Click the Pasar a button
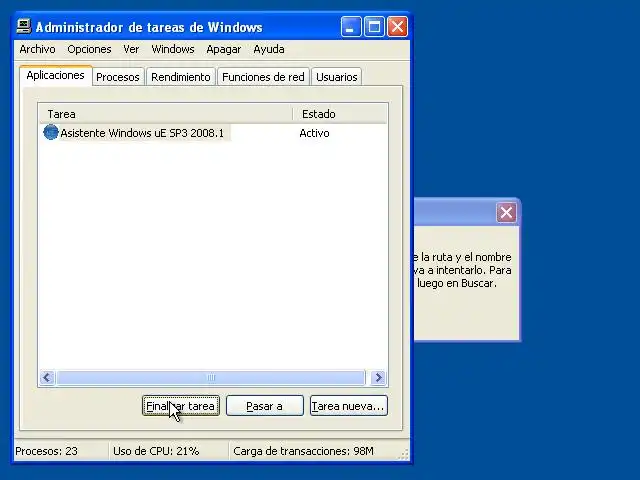The height and width of the screenshot is (480, 640). point(264,406)
